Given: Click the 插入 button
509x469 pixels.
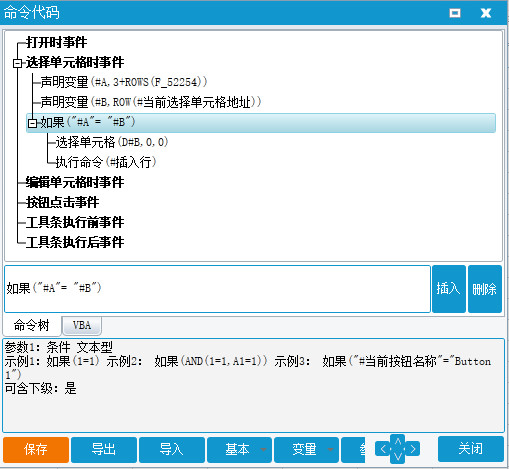Looking at the screenshot, I should coord(449,289).
